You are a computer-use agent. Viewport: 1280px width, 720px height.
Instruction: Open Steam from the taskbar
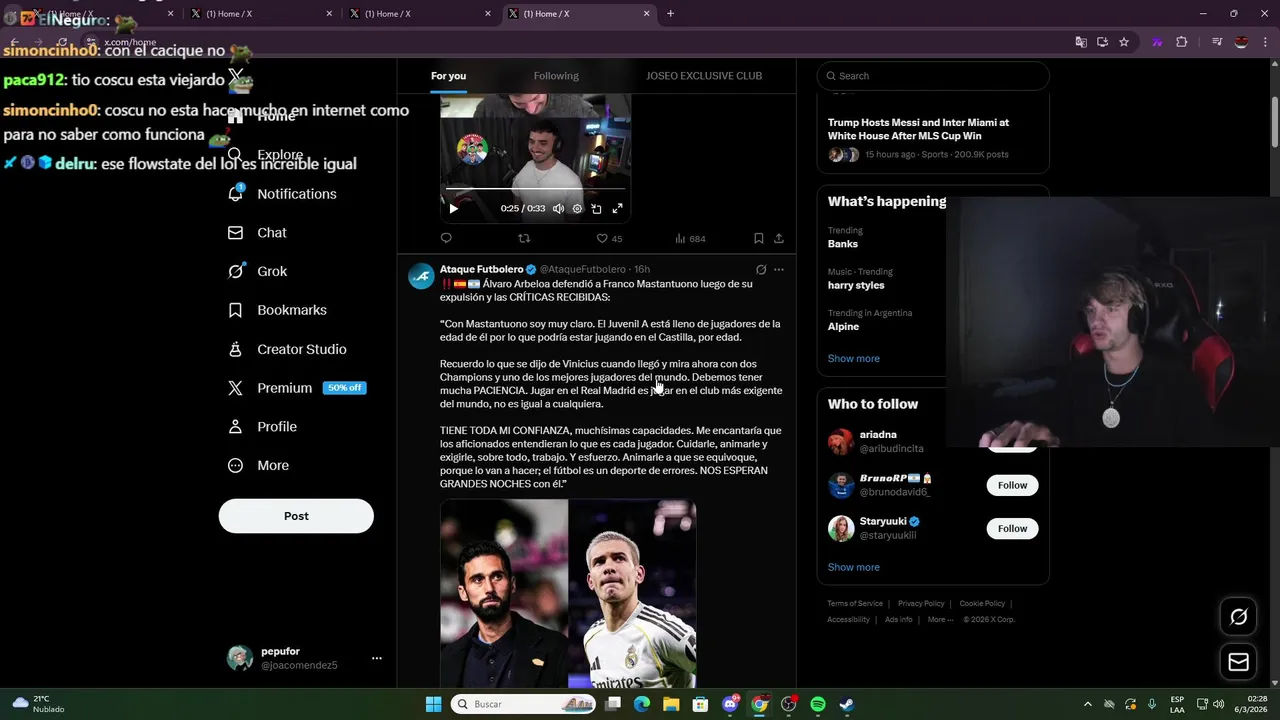(846, 704)
